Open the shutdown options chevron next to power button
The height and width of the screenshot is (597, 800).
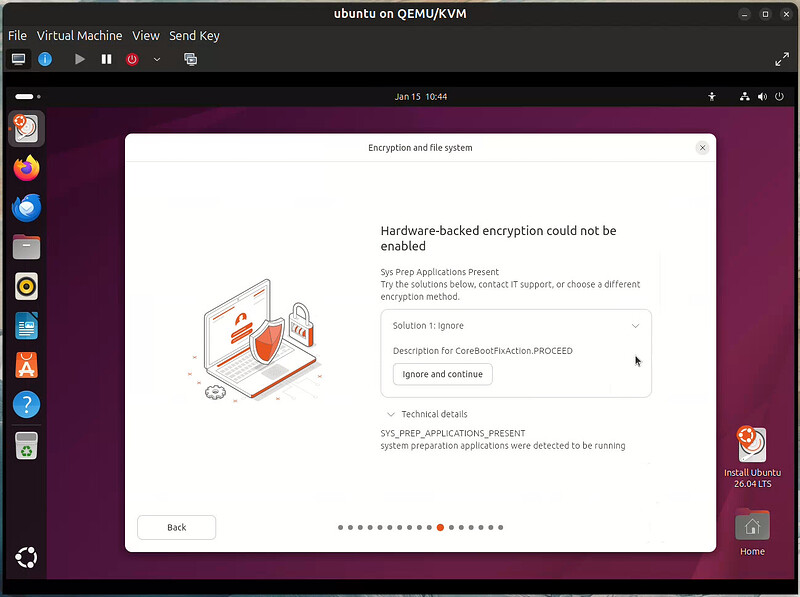tap(156, 59)
